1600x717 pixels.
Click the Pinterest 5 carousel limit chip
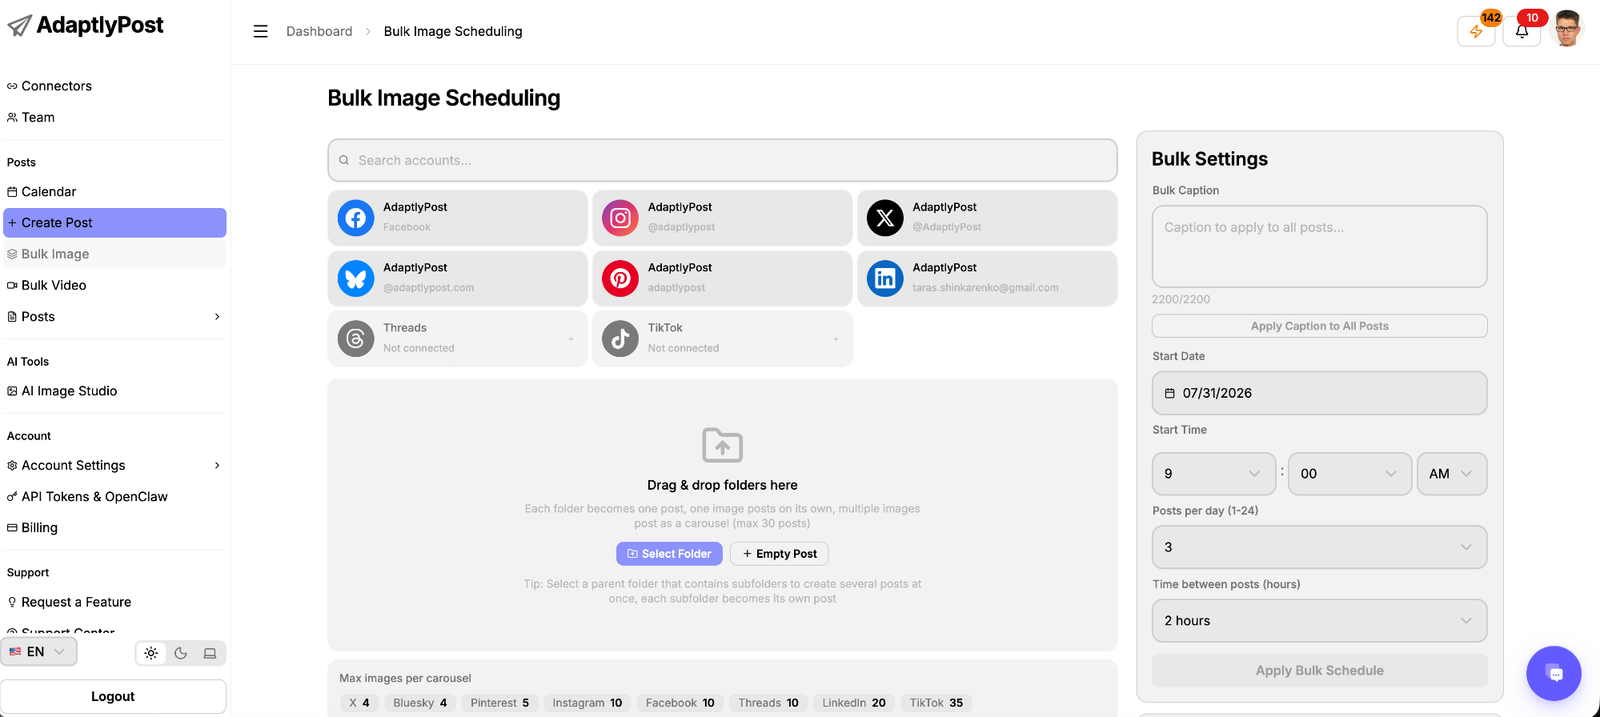tap(500, 703)
